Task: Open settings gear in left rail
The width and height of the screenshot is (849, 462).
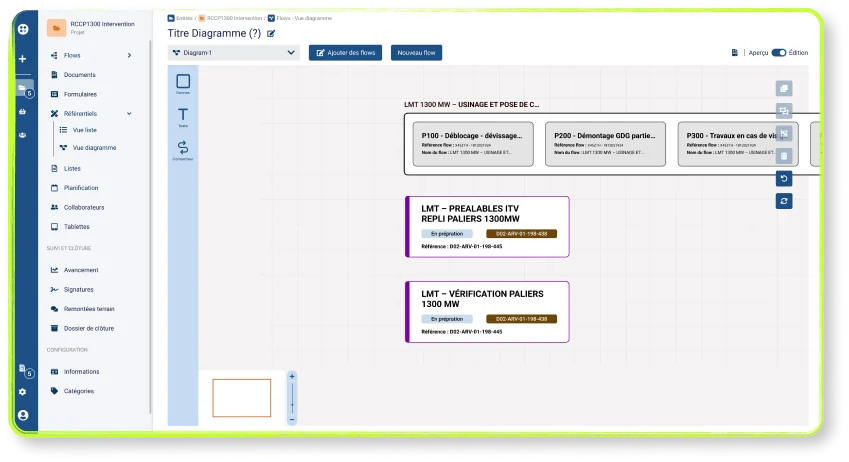Action: click(23, 392)
